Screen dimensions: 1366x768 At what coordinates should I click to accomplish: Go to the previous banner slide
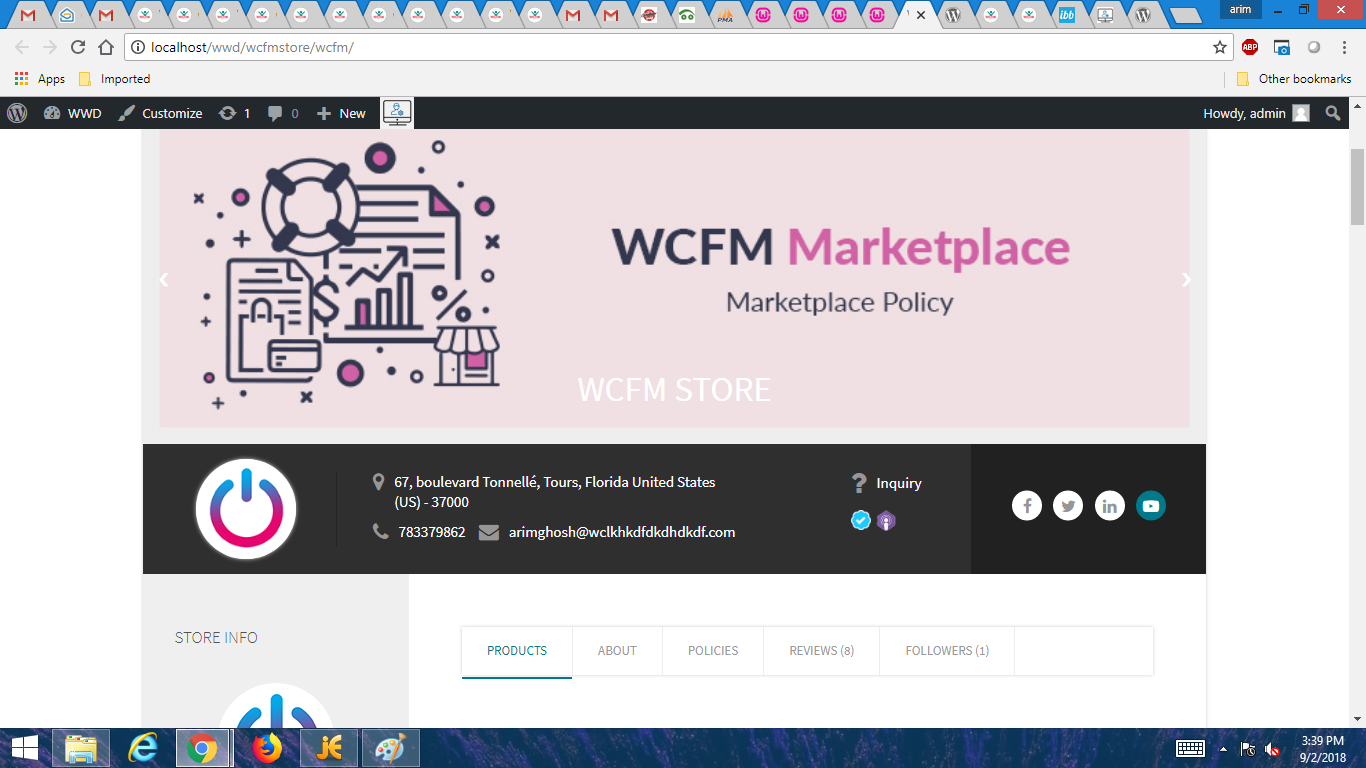[x=164, y=280]
